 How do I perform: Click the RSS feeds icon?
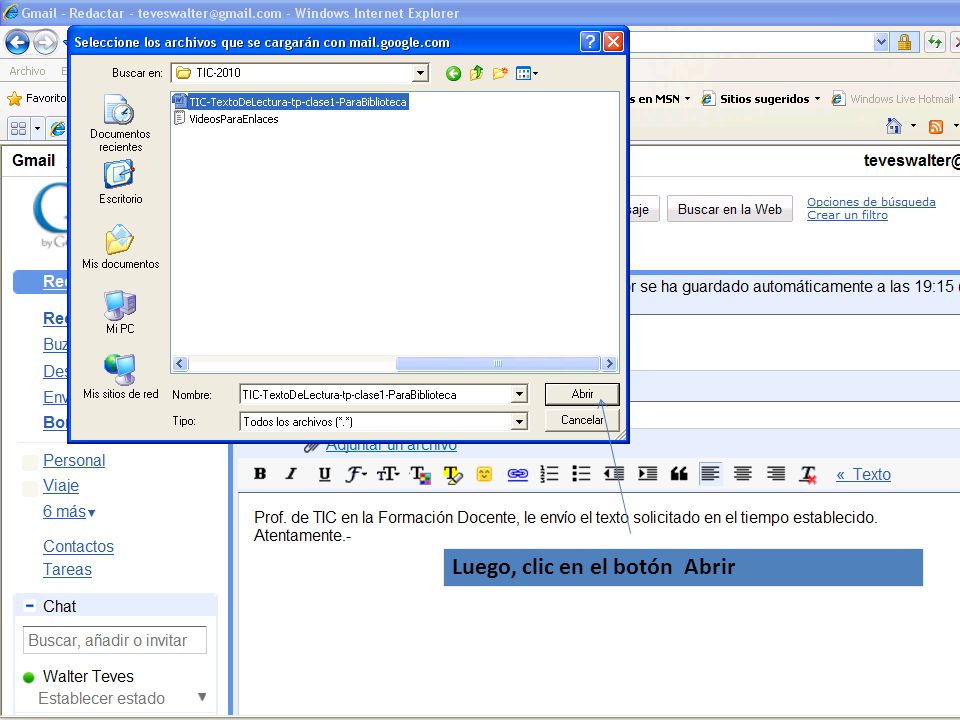tap(936, 127)
